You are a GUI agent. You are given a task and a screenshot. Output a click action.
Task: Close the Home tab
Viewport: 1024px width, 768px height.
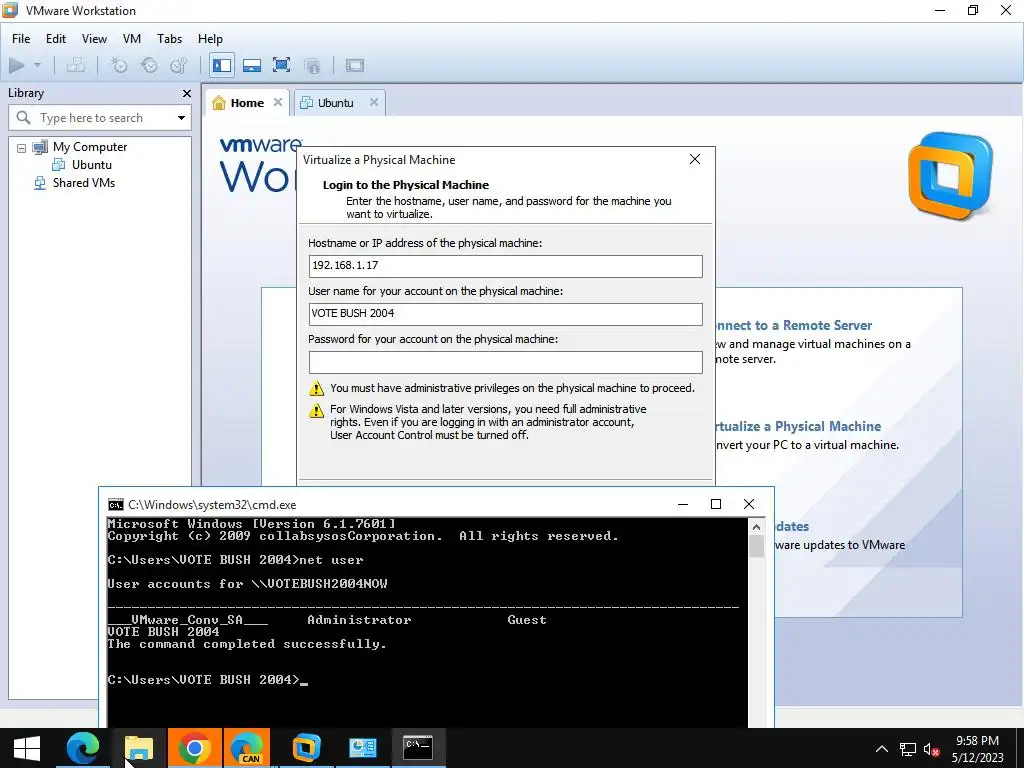click(x=278, y=102)
